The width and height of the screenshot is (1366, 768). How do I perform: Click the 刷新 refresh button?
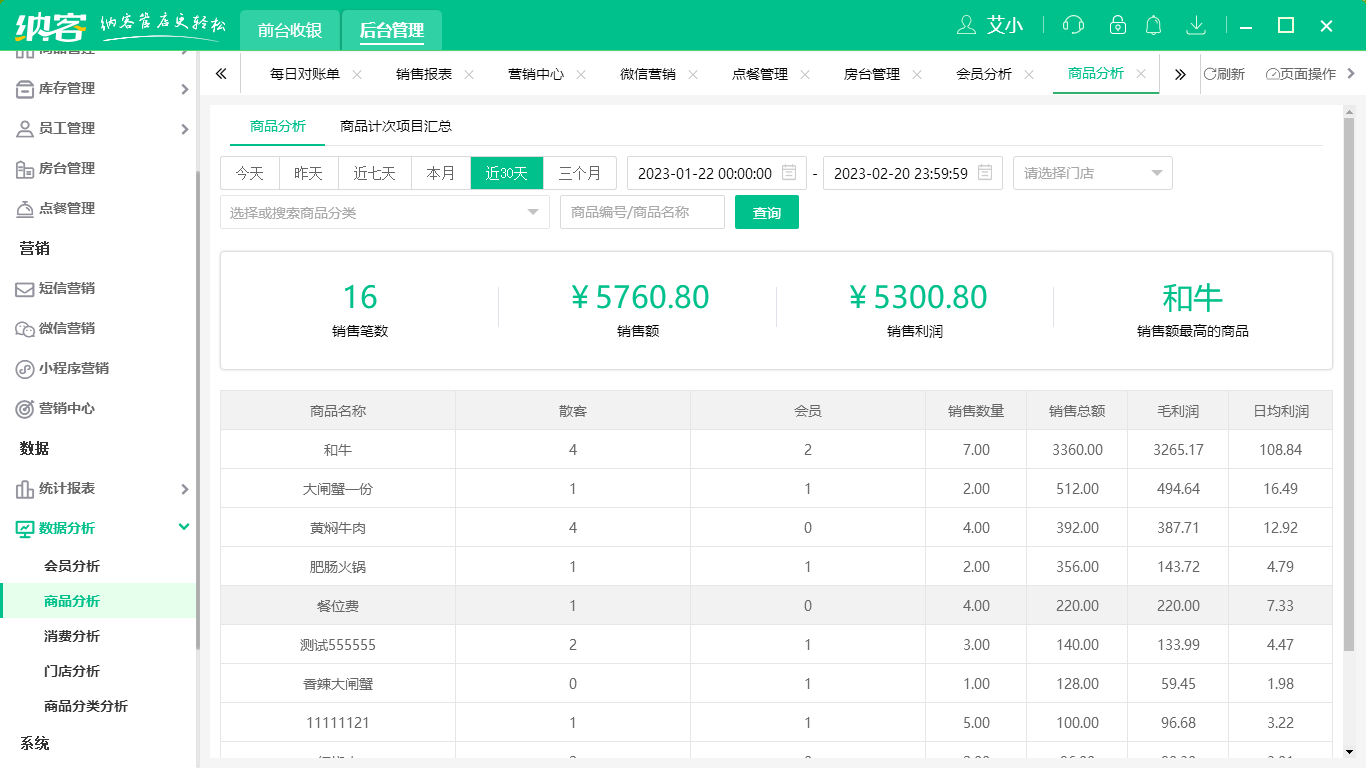pyautogui.click(x=1224, y=74)
